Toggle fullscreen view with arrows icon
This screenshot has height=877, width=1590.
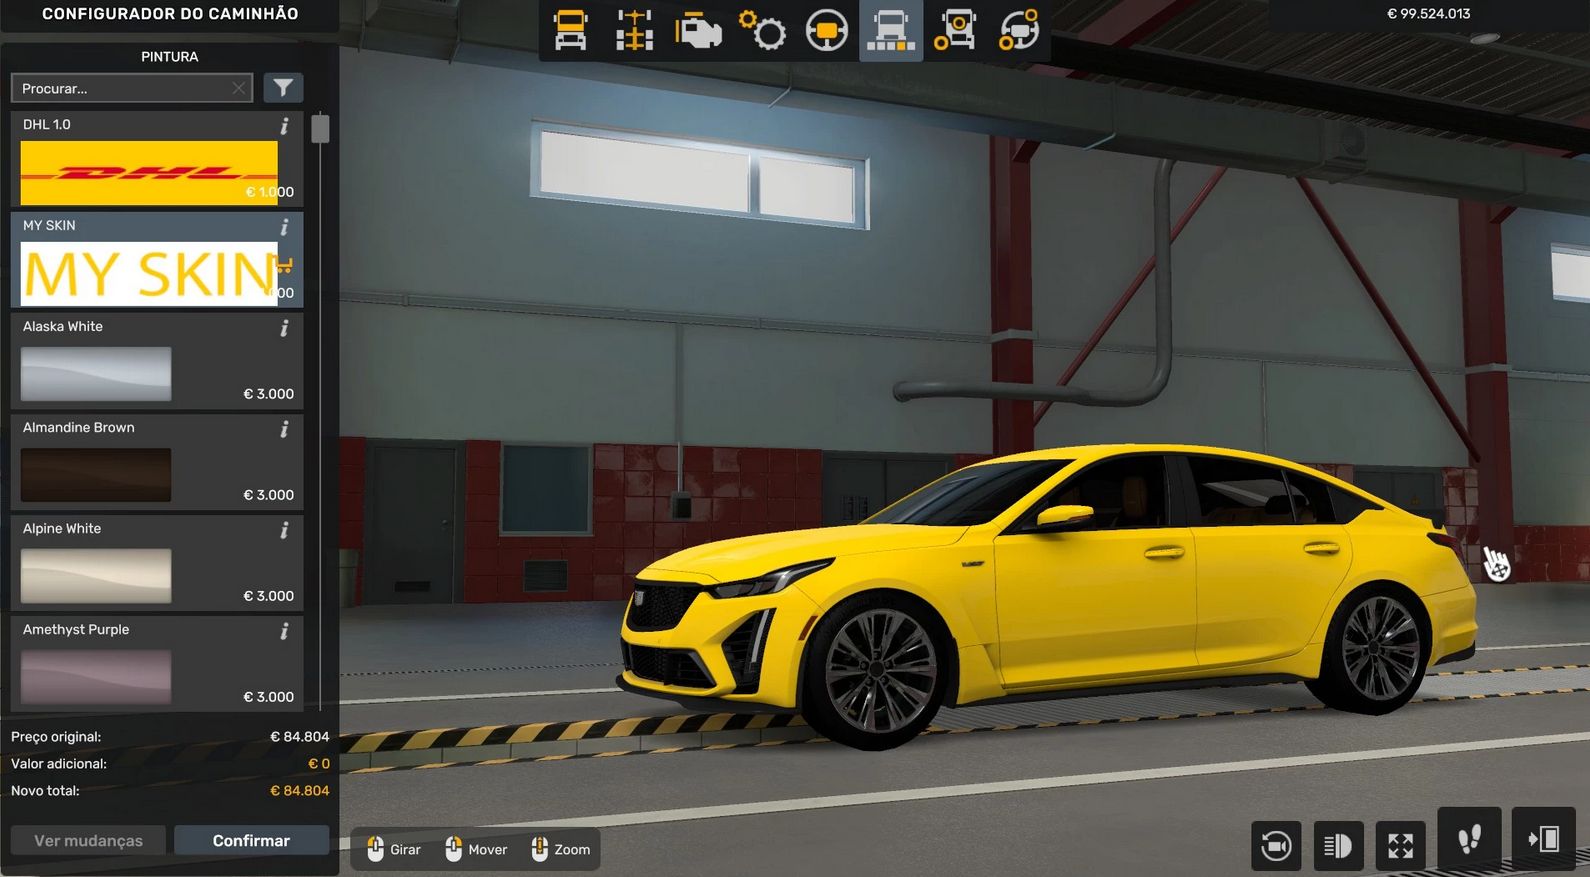pyautogui.click(x=1400, y=845)
